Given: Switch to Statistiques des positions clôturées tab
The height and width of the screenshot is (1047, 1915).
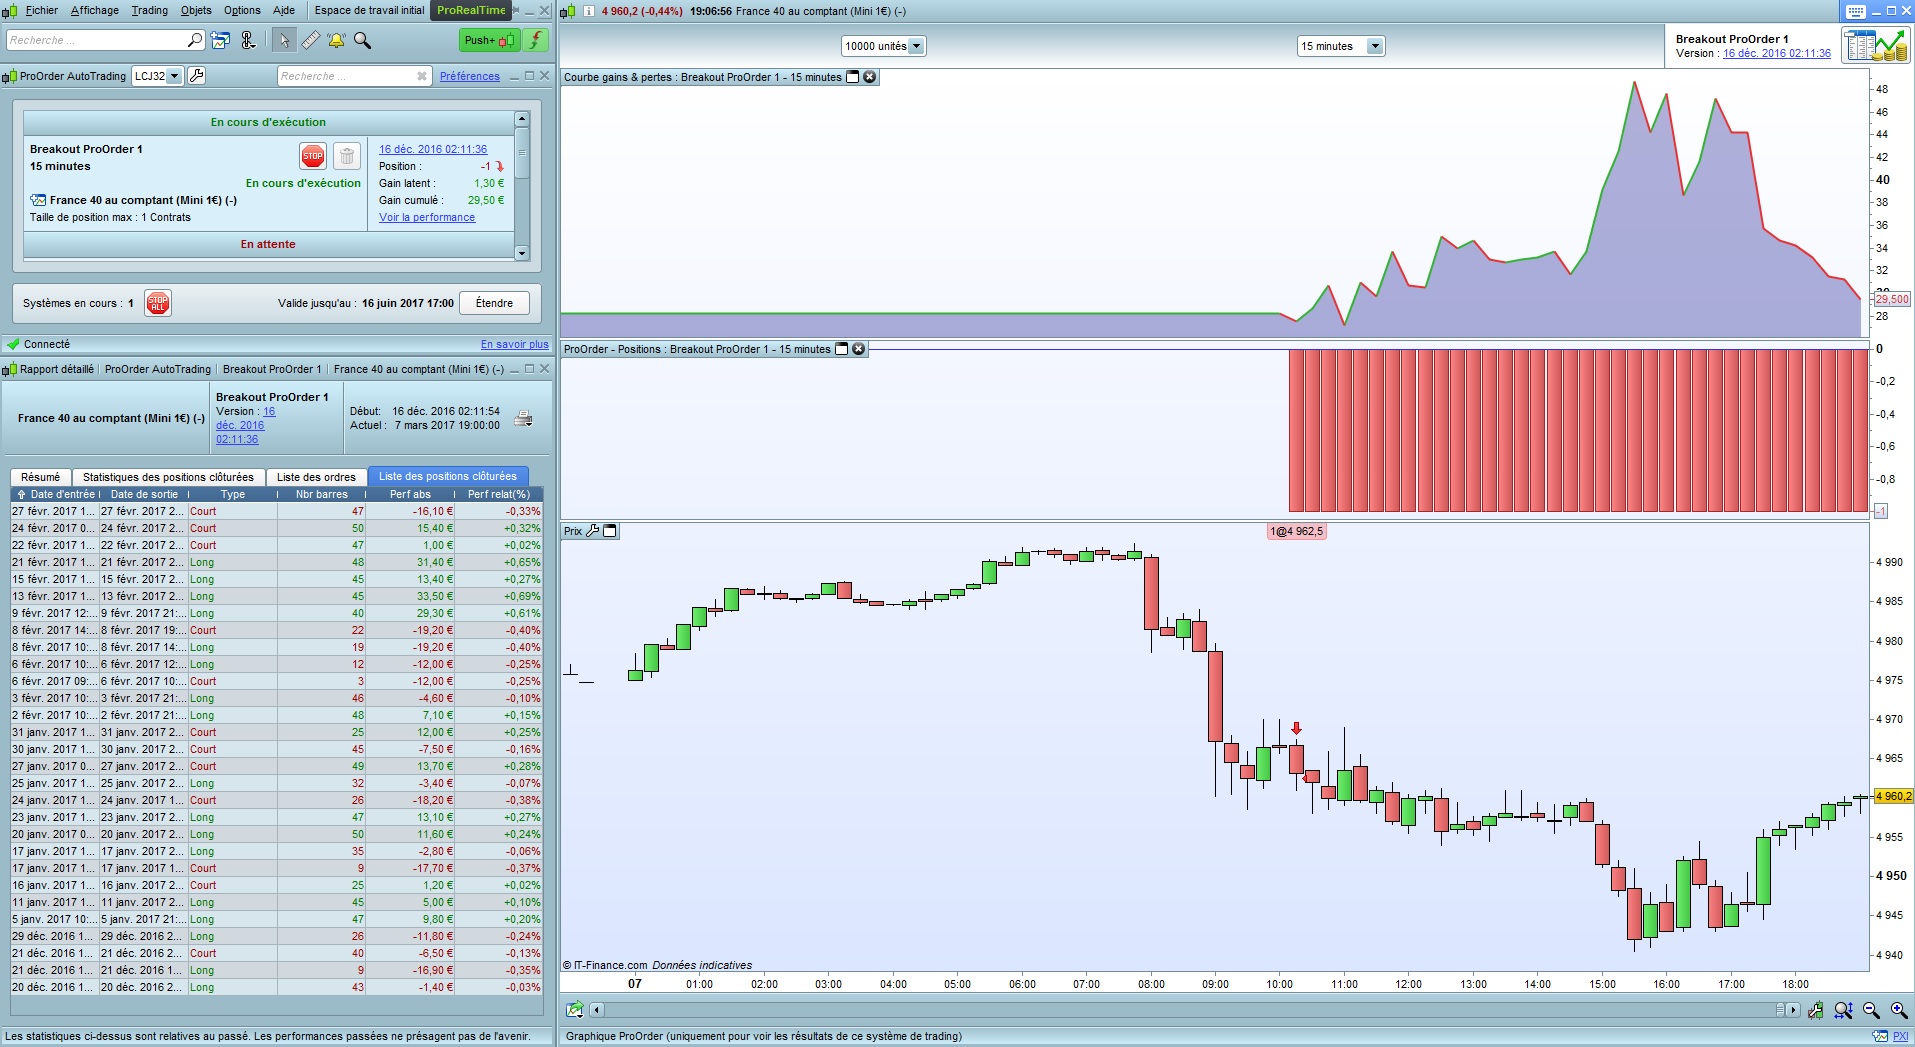Looking at the screenshot, I should pos(168,477).
